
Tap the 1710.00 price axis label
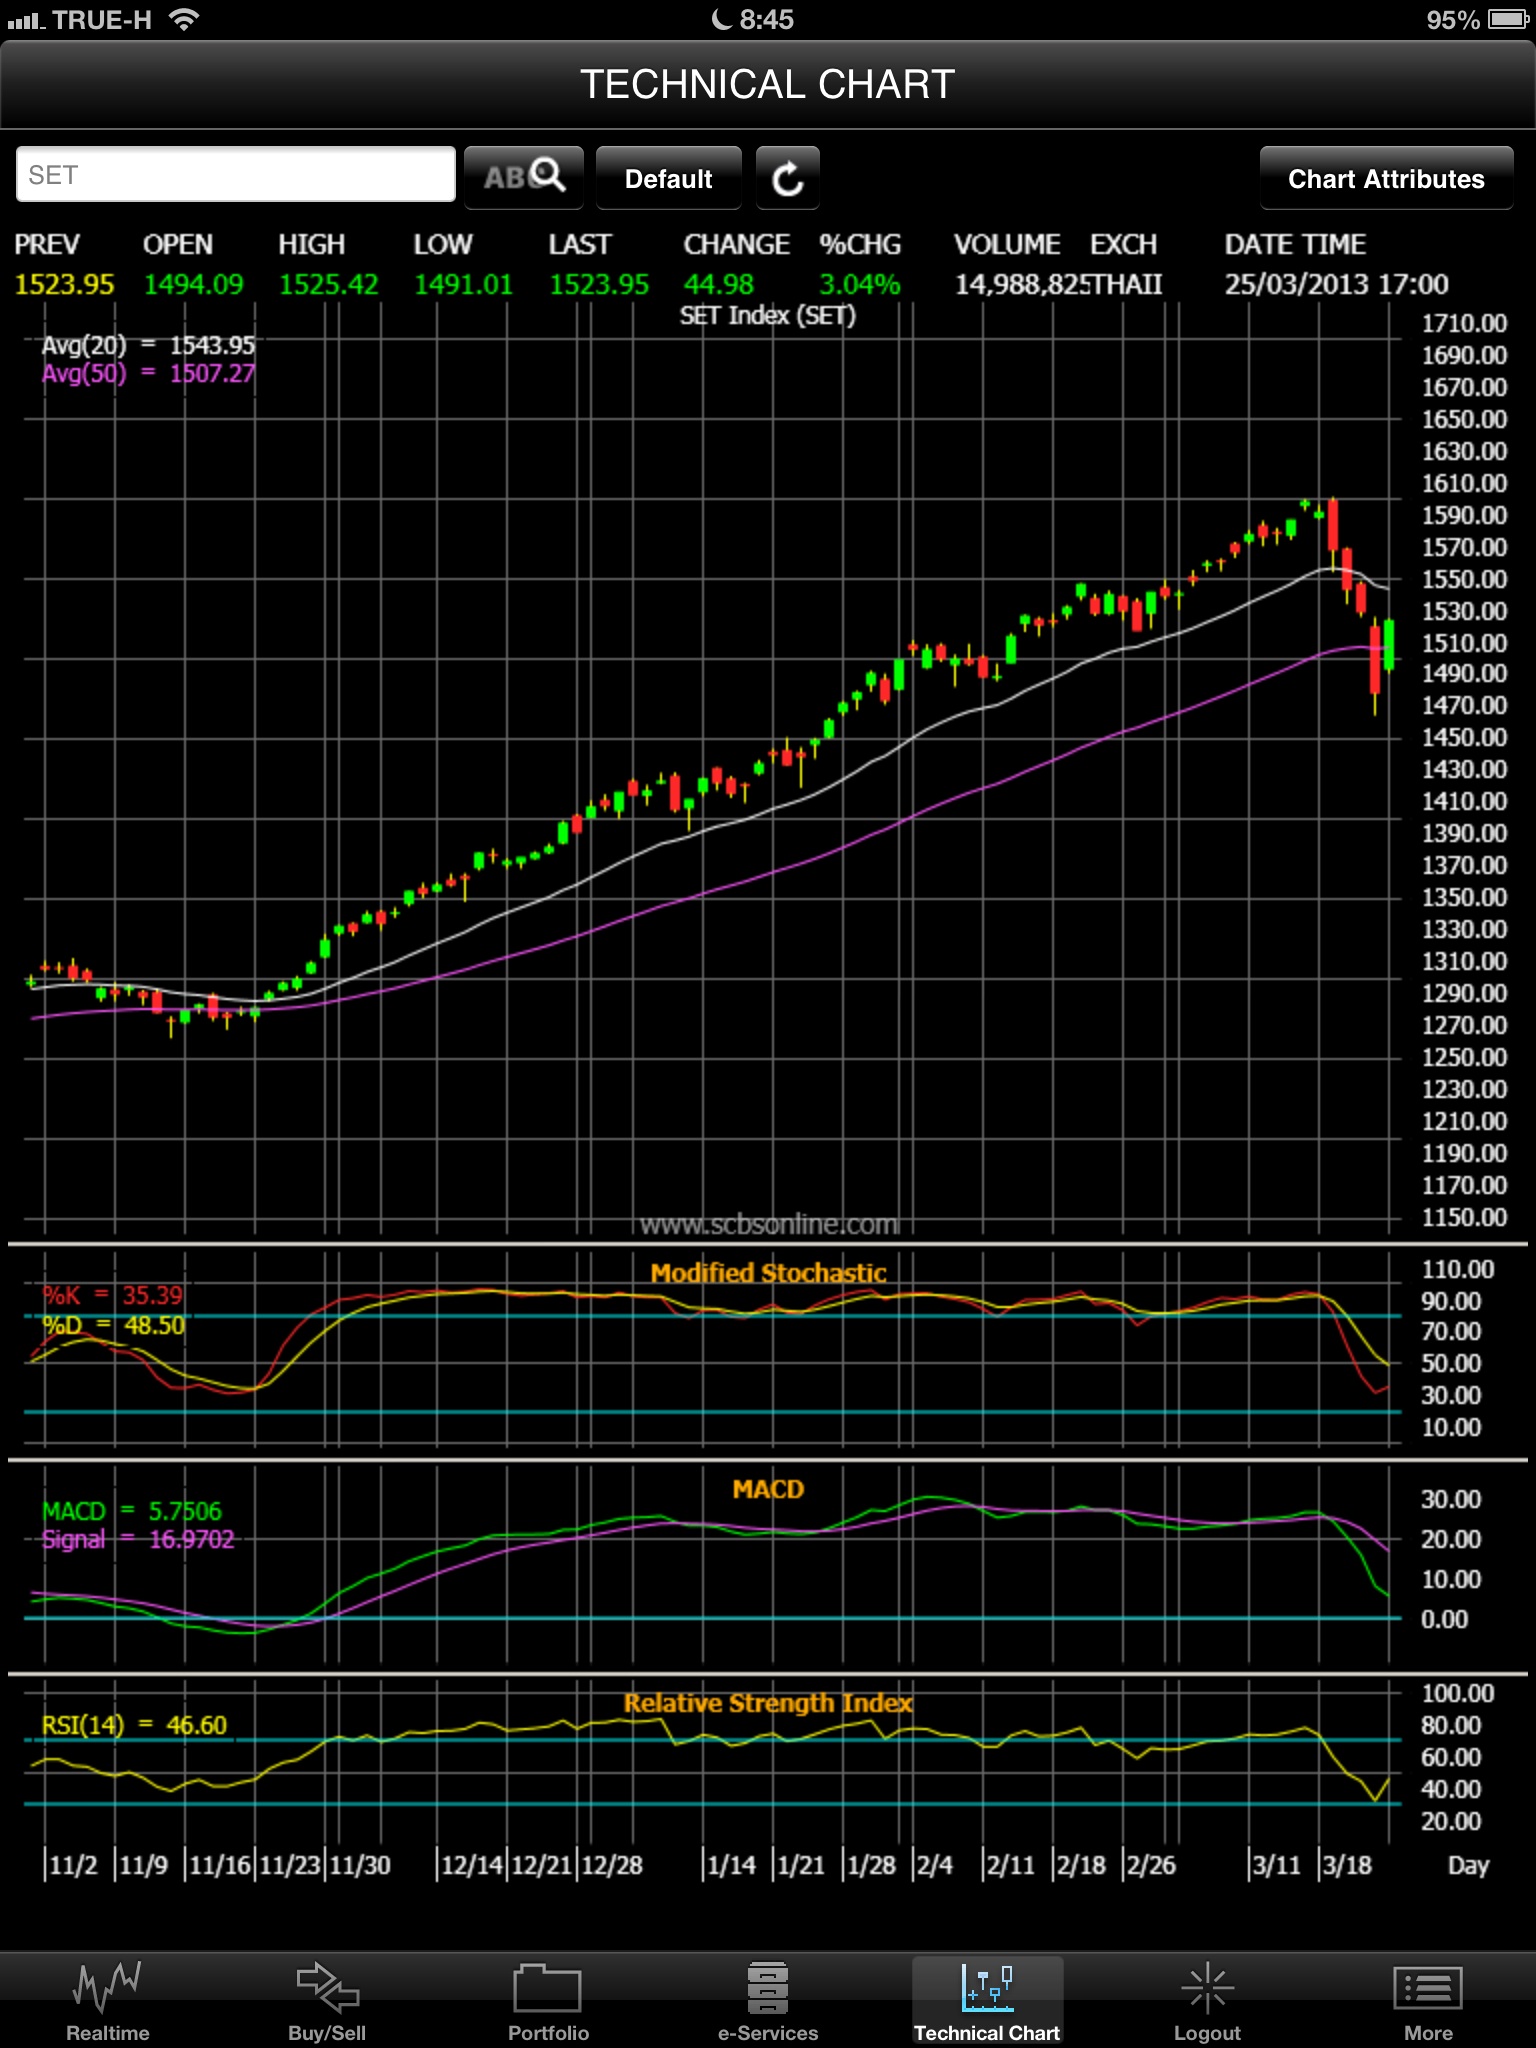[1464, 323]
